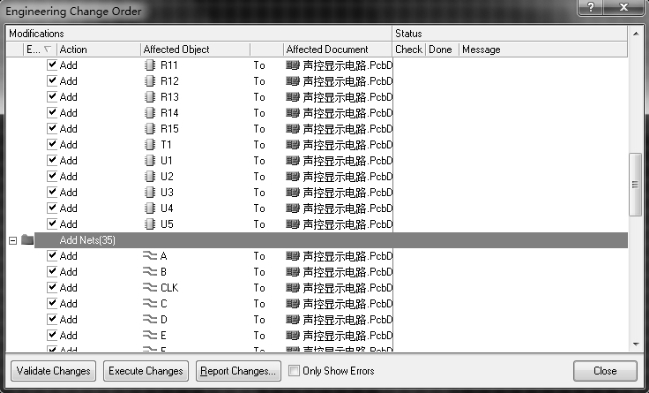Viewport: 649px width, 393px height.
Task: Click the Add Nets folder icon
Action: pyautogui.click(x=27, y=240)
